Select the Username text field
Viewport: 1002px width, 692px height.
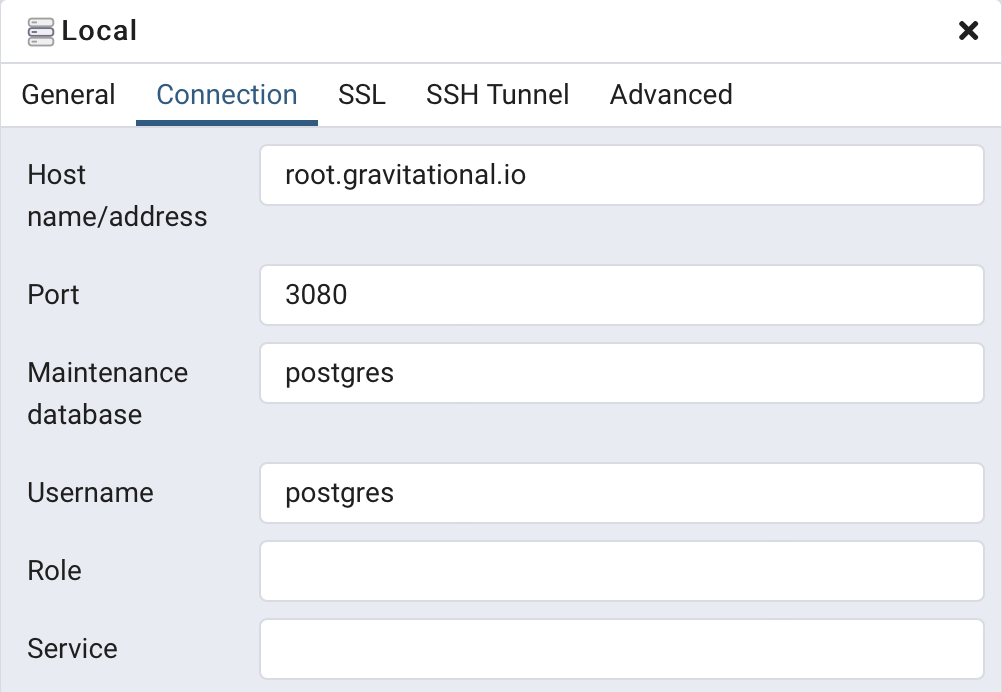[x=621, y=493]
